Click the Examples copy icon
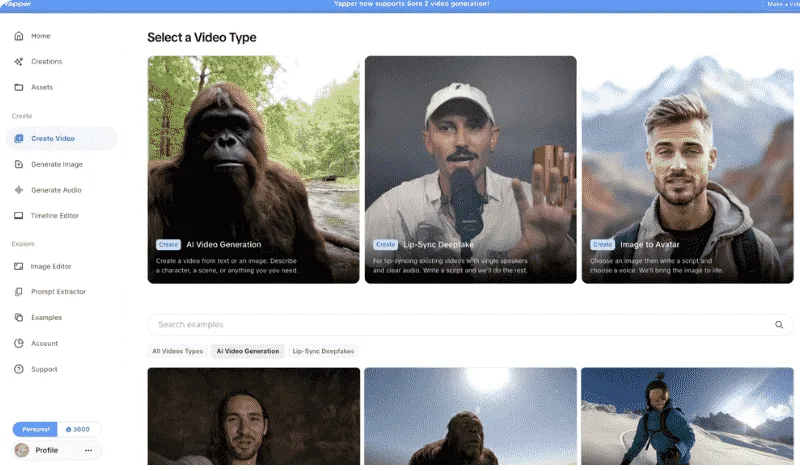This screenshot has height=471, width=800. (x=19, y=317)
